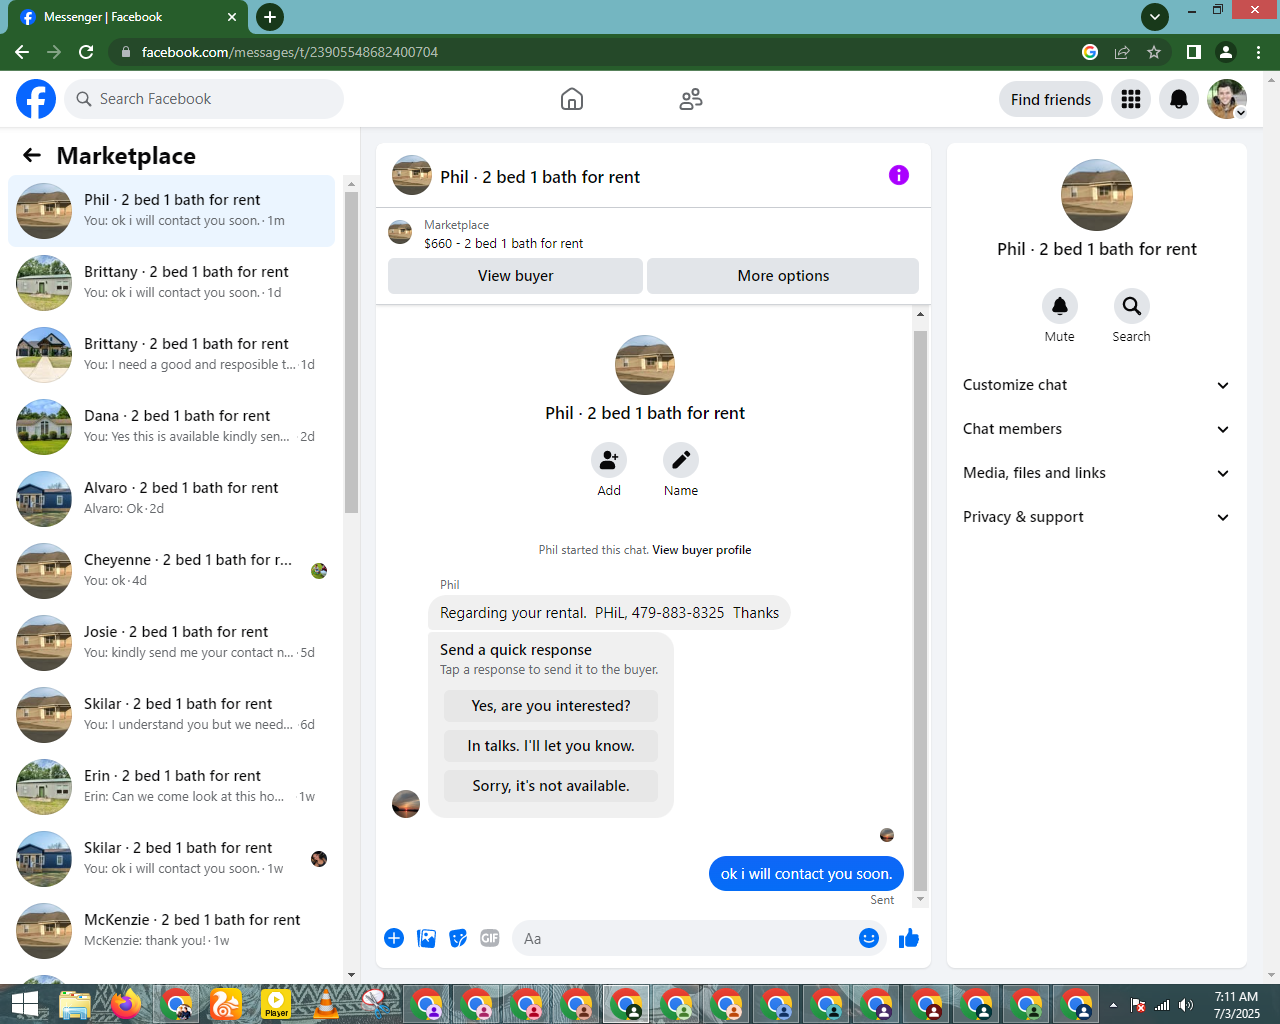Open emoji picker in message box
This screenshot has height=1024, width=1280.
(x=869, y=938)
